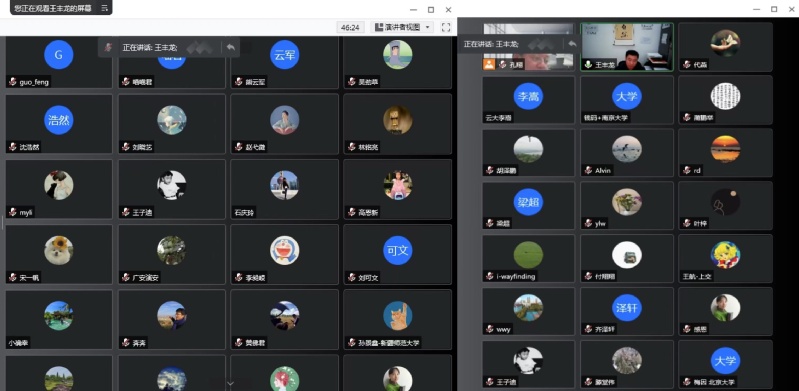Expand more participants with bottom chevron arrow
799x391 pixels.
(230, 383)
